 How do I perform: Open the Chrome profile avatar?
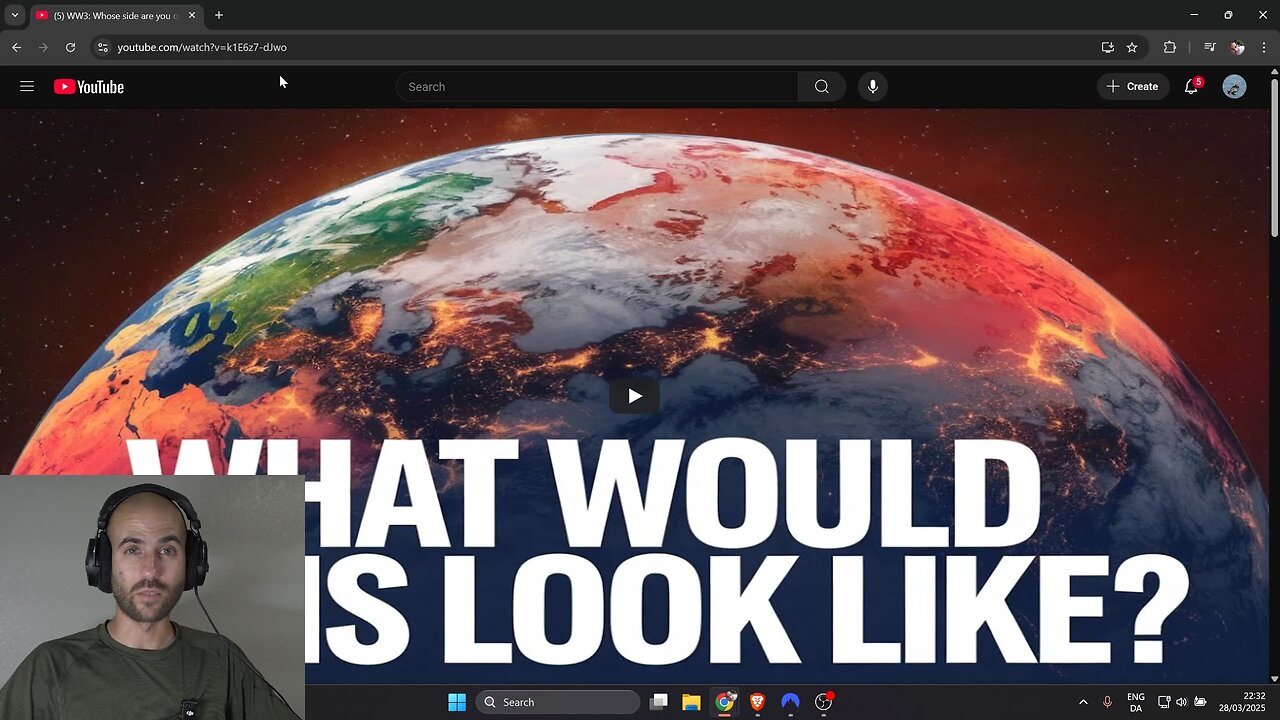(1237, 47)
